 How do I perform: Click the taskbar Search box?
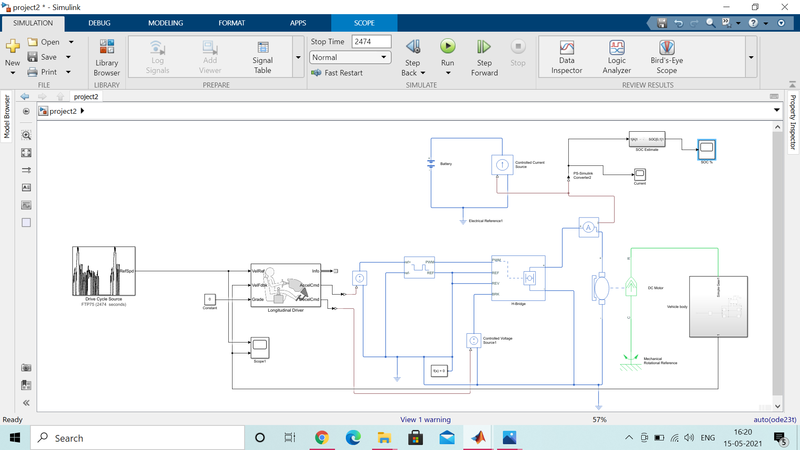point(138,438)
